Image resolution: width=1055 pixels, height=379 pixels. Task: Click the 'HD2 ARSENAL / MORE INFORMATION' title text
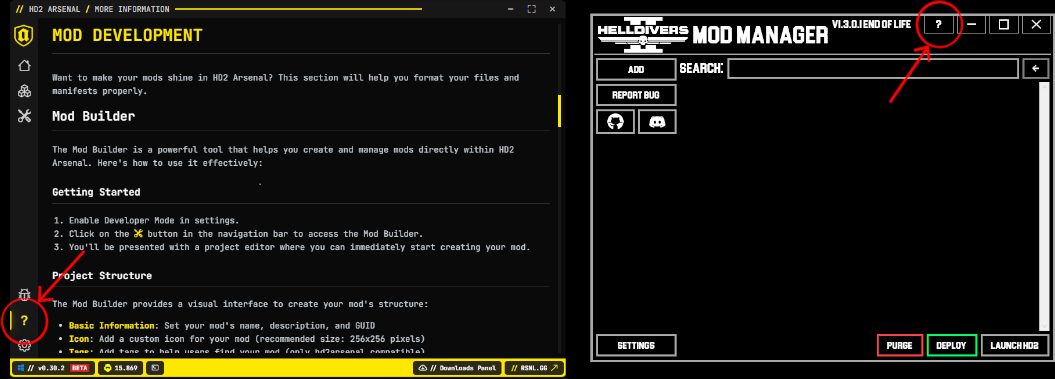[x=99, y=9]
